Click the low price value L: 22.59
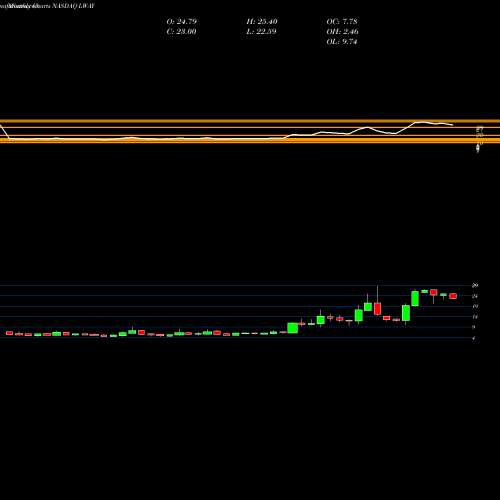The height and width of the screenshot is (500, 500). 262,32
